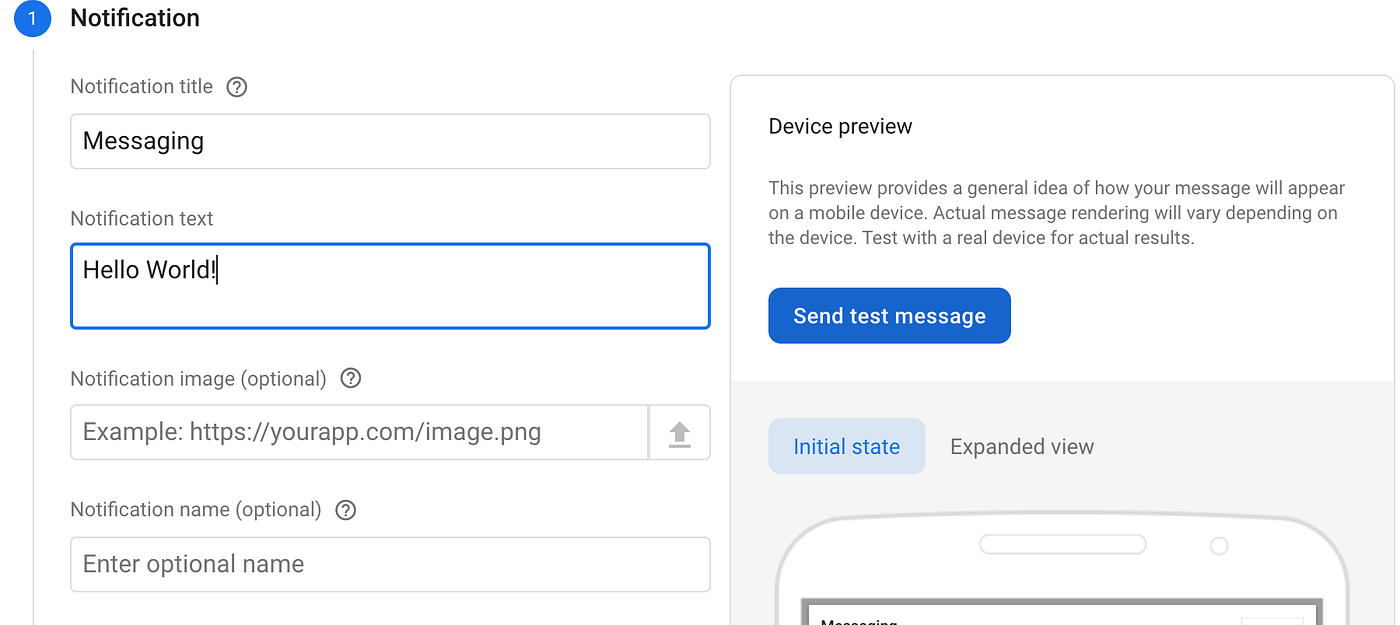Focus the Notification title field
Screen dimensions: 1400x625
pyautogui.click(x=390, y=141)
